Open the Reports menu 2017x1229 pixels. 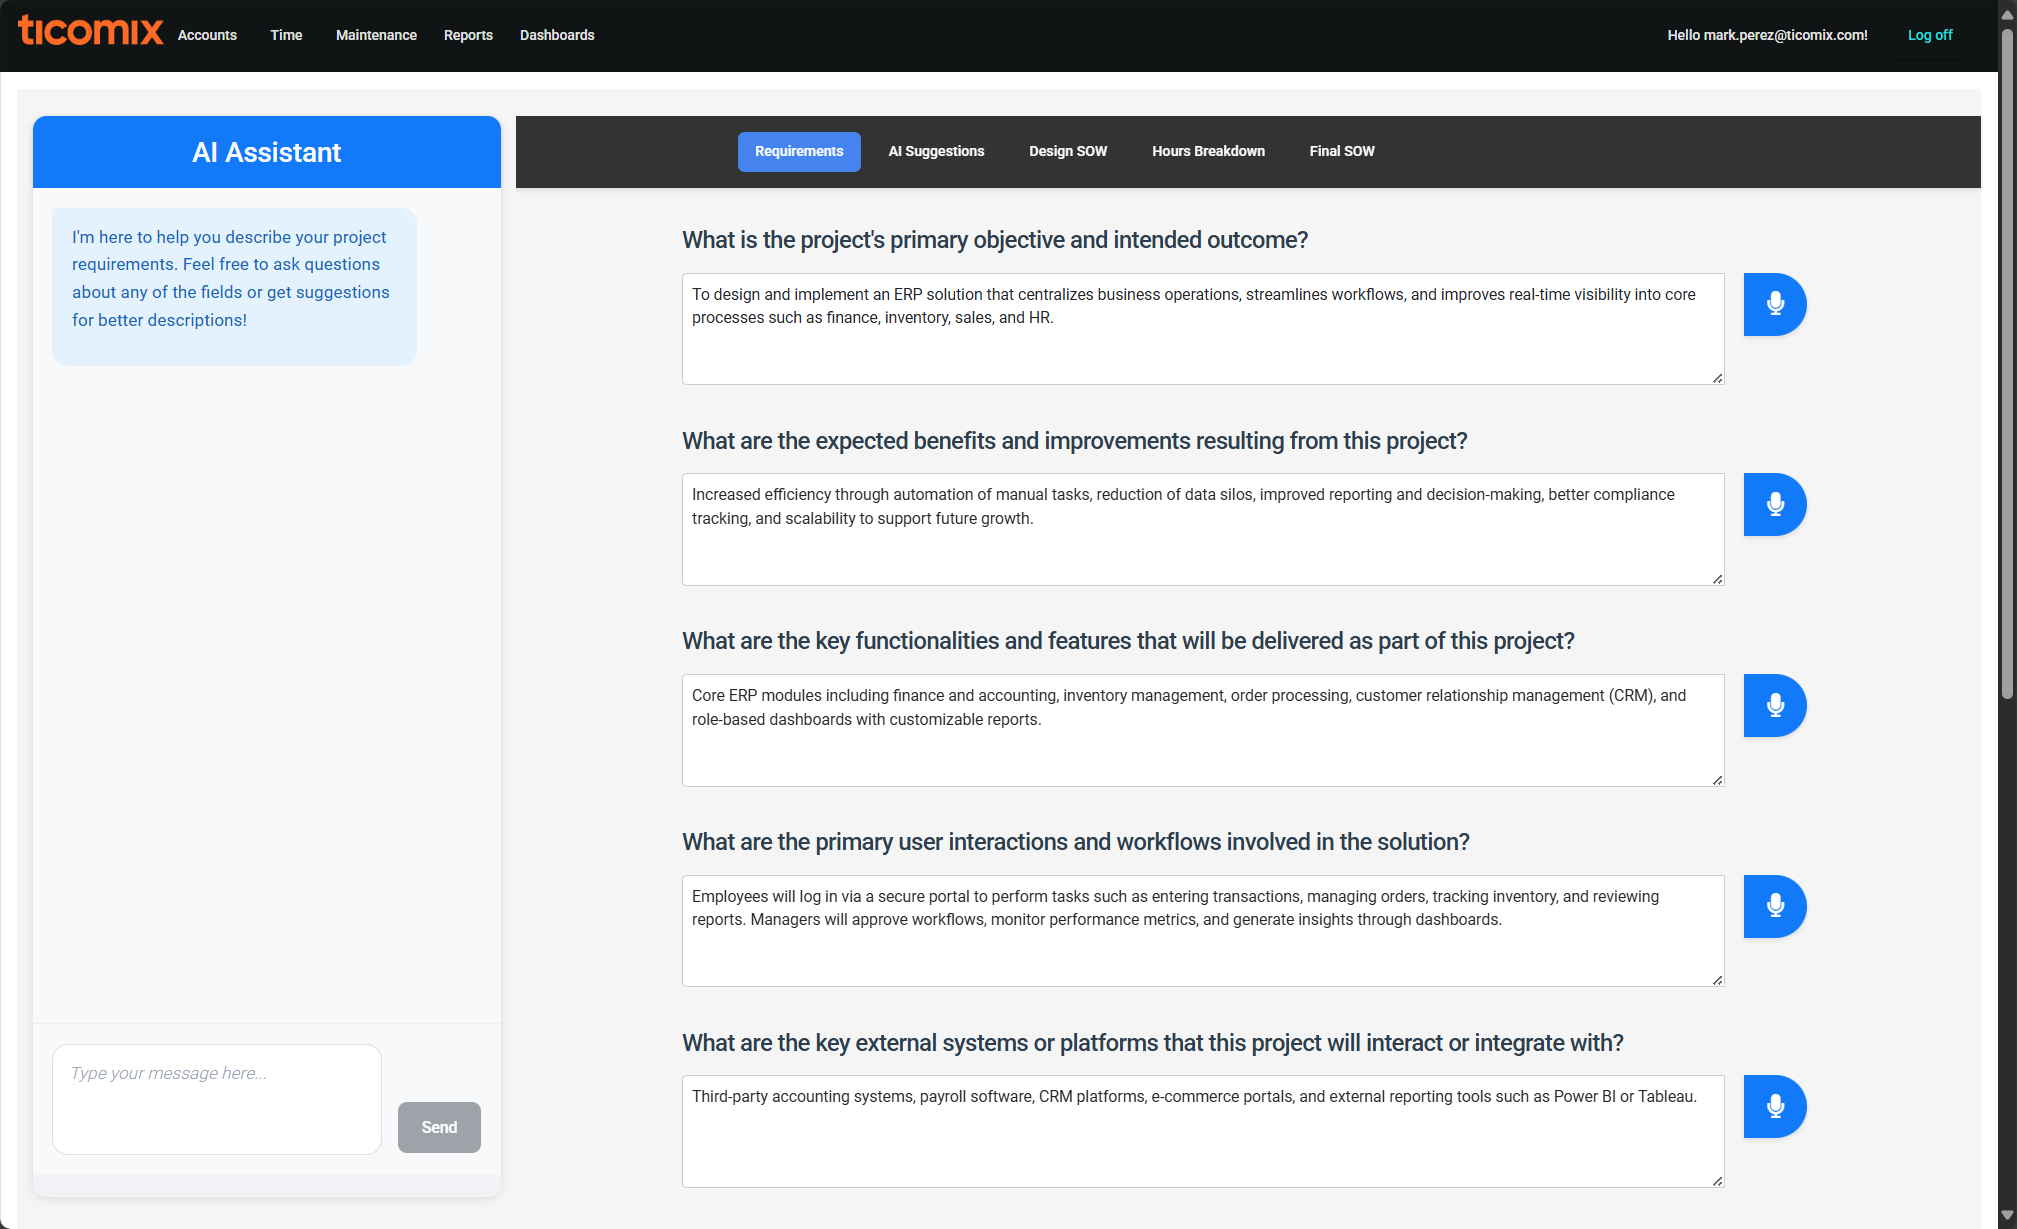tap(468, 35)
